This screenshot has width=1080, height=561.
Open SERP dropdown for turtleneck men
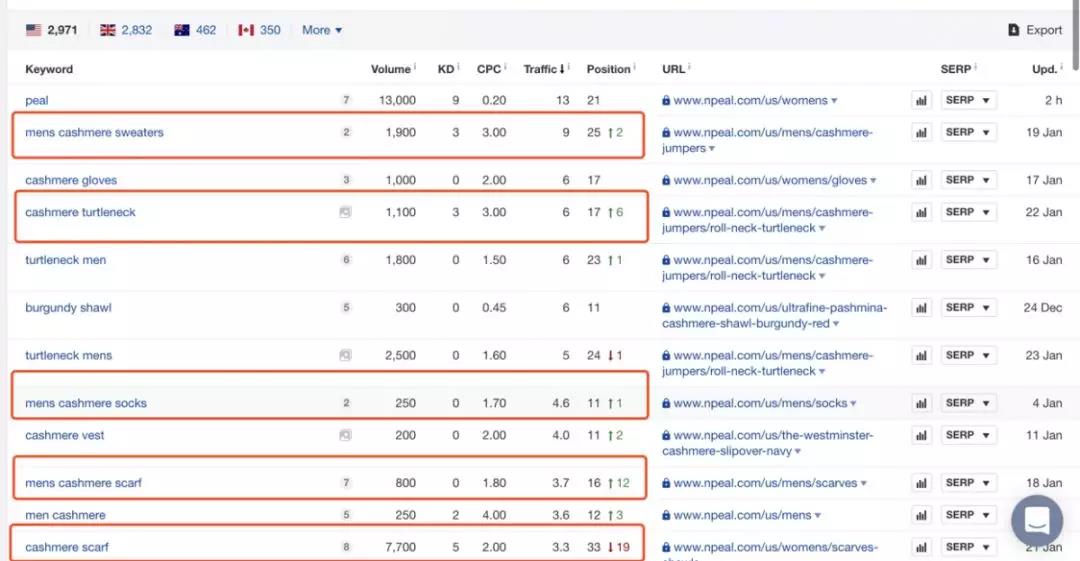click(x=968, y=260)
